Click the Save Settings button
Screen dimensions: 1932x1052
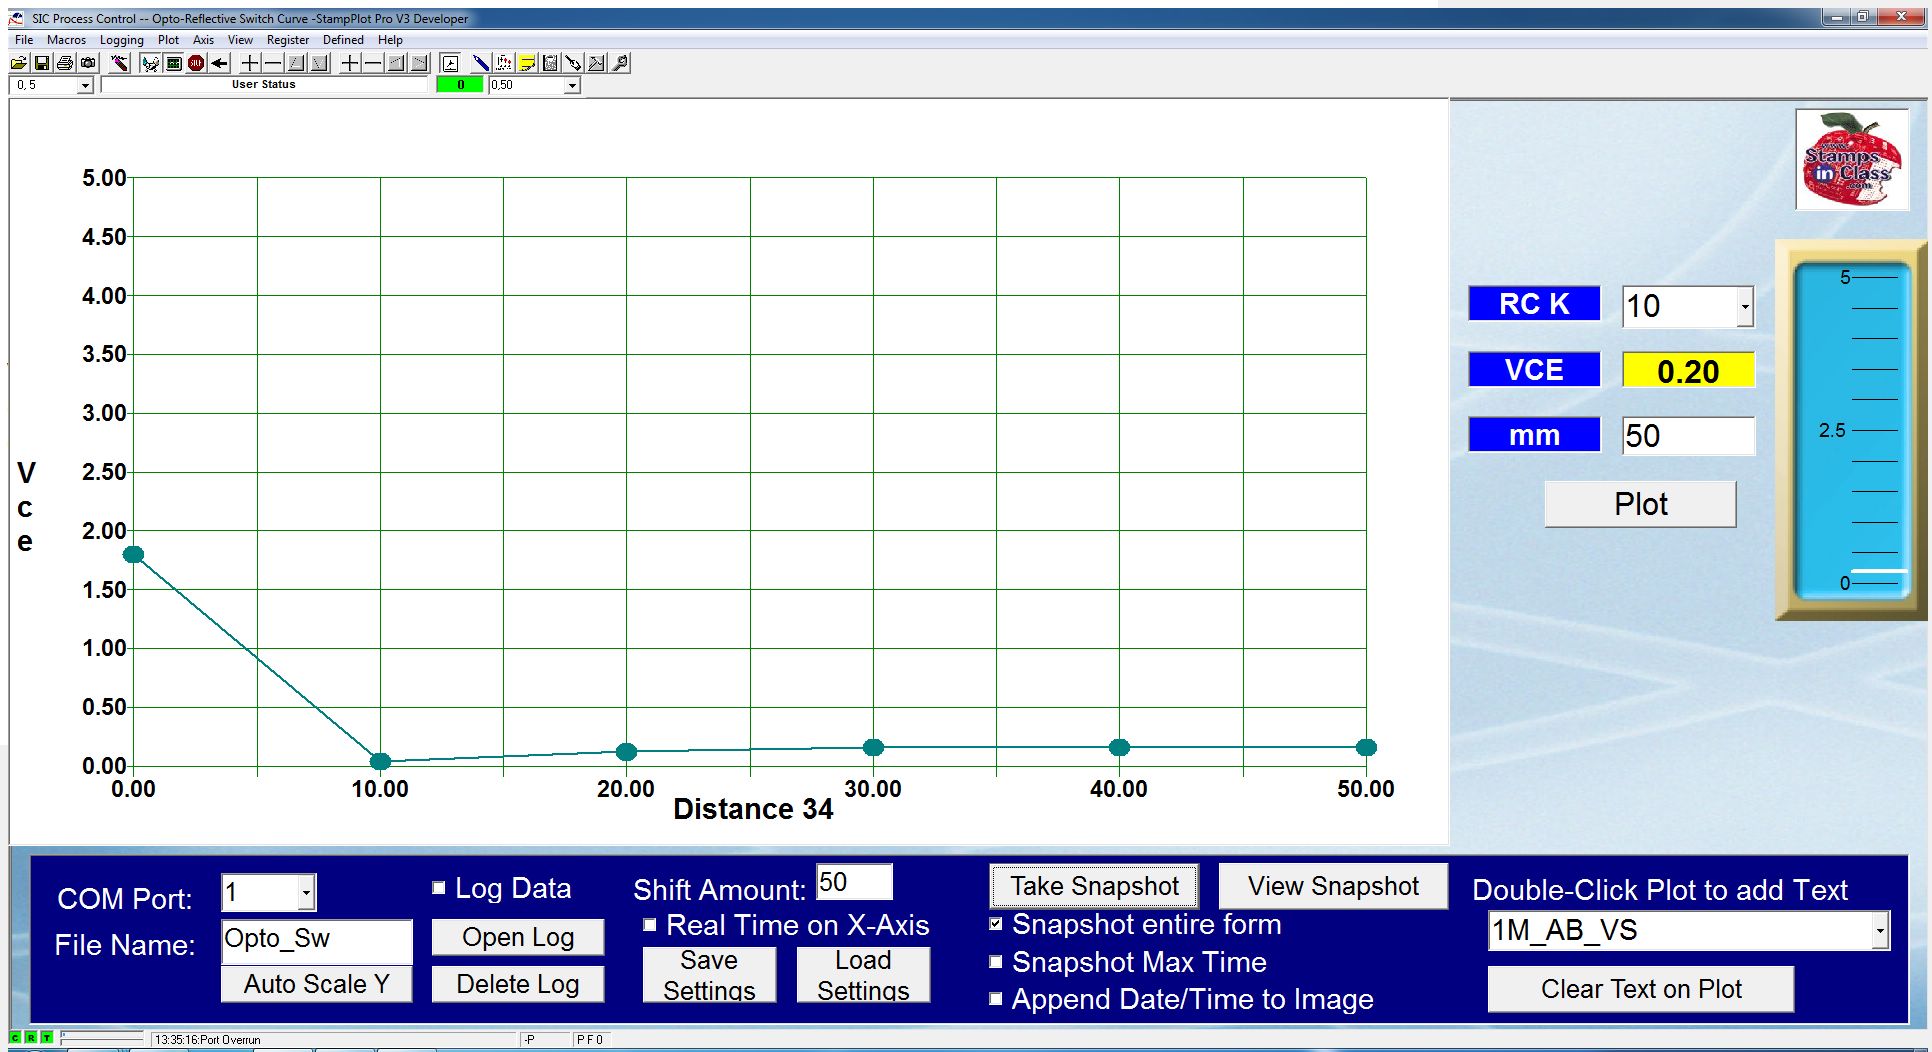(709, 975)
